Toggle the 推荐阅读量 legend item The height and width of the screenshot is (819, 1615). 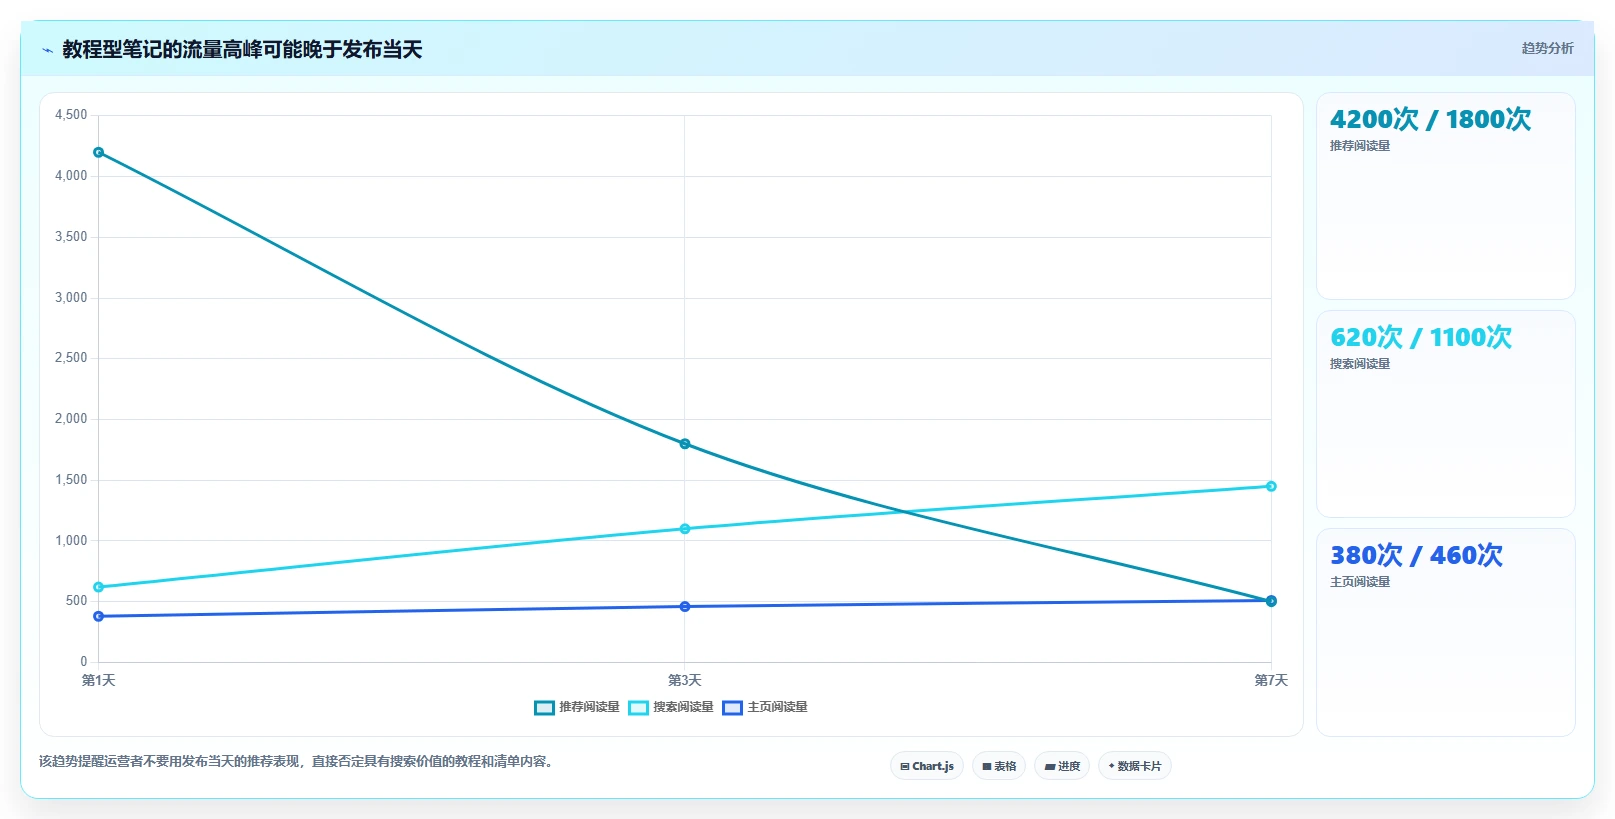577,707
